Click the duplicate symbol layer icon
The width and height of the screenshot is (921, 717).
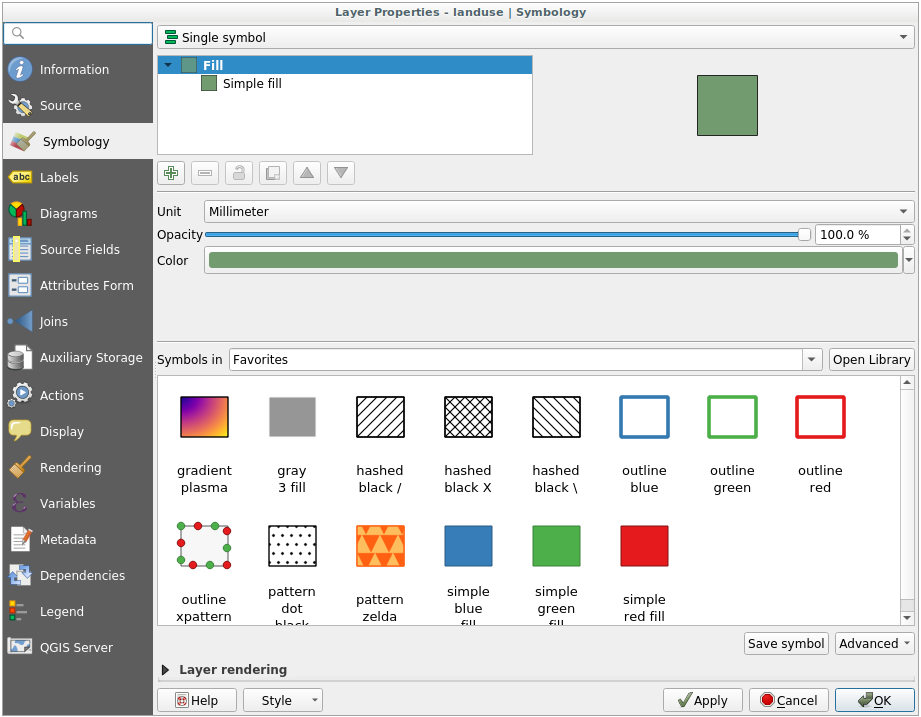pyautogui.click(x=272, y=173)
